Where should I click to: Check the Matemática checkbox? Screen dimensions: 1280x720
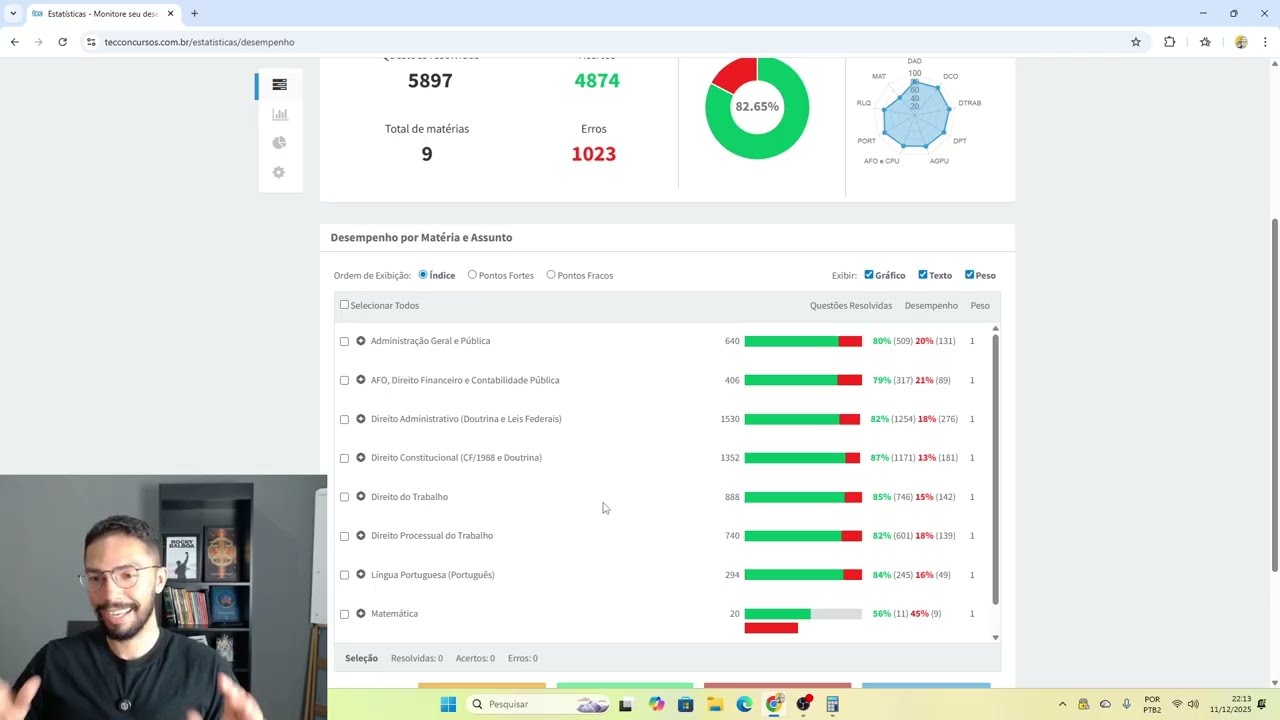[344, 614]
